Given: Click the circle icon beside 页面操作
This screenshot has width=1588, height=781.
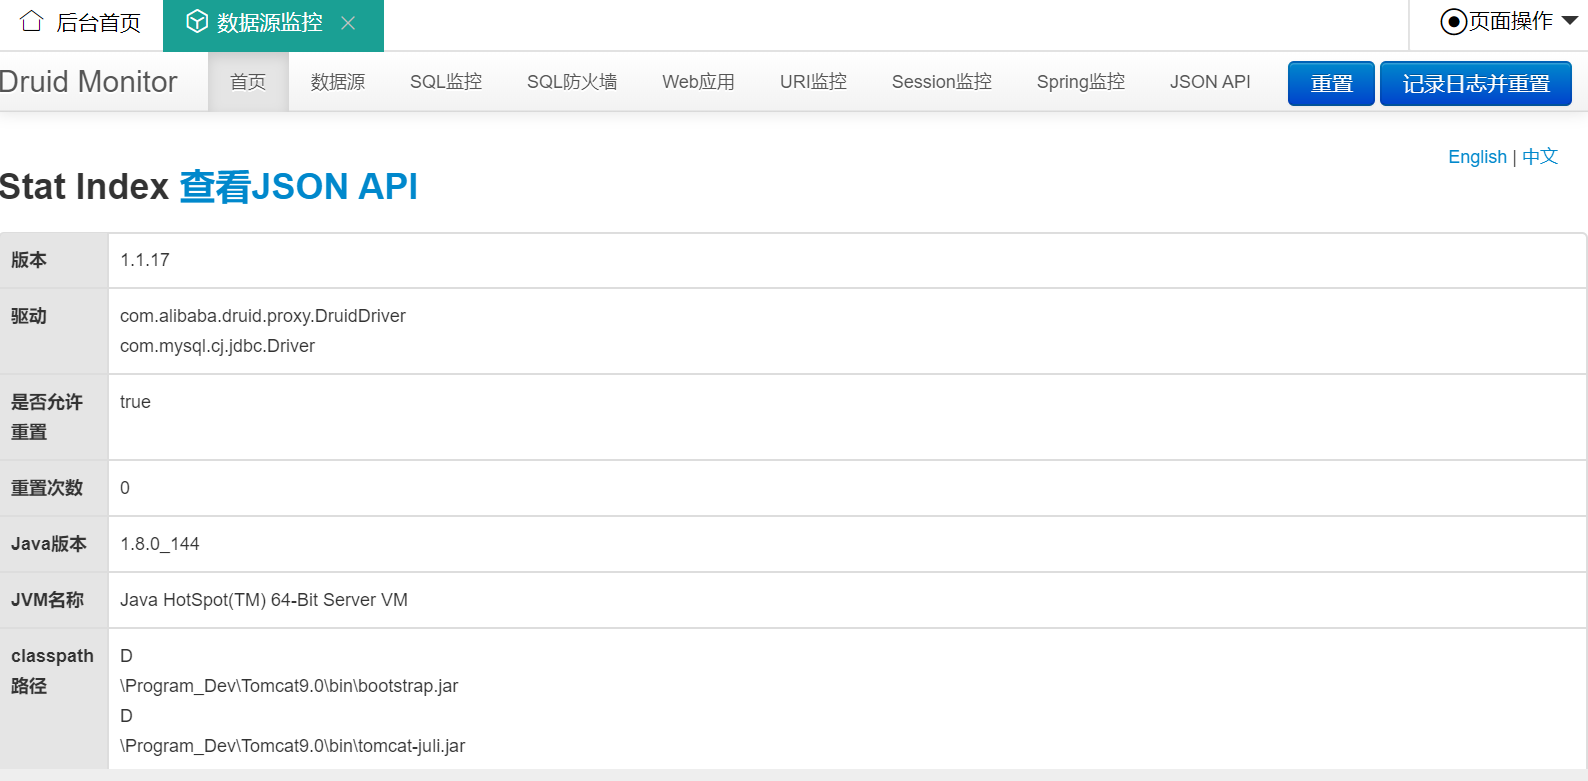Looking at the screenshot, I should [x=1453, y=22].
